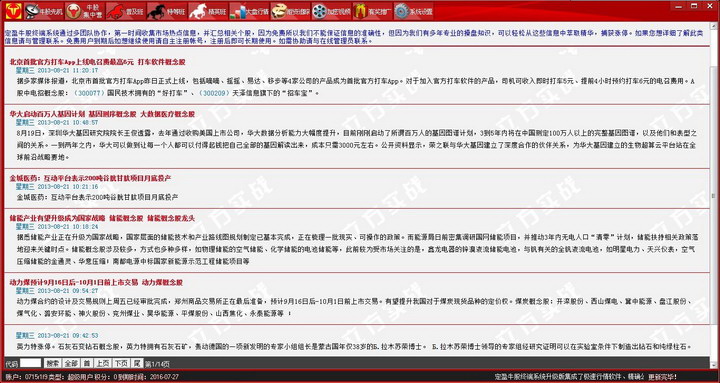The width and height of the screenshot is (720, 383).
Task: Click the 搜索 search button
Action: click(52, 363)
